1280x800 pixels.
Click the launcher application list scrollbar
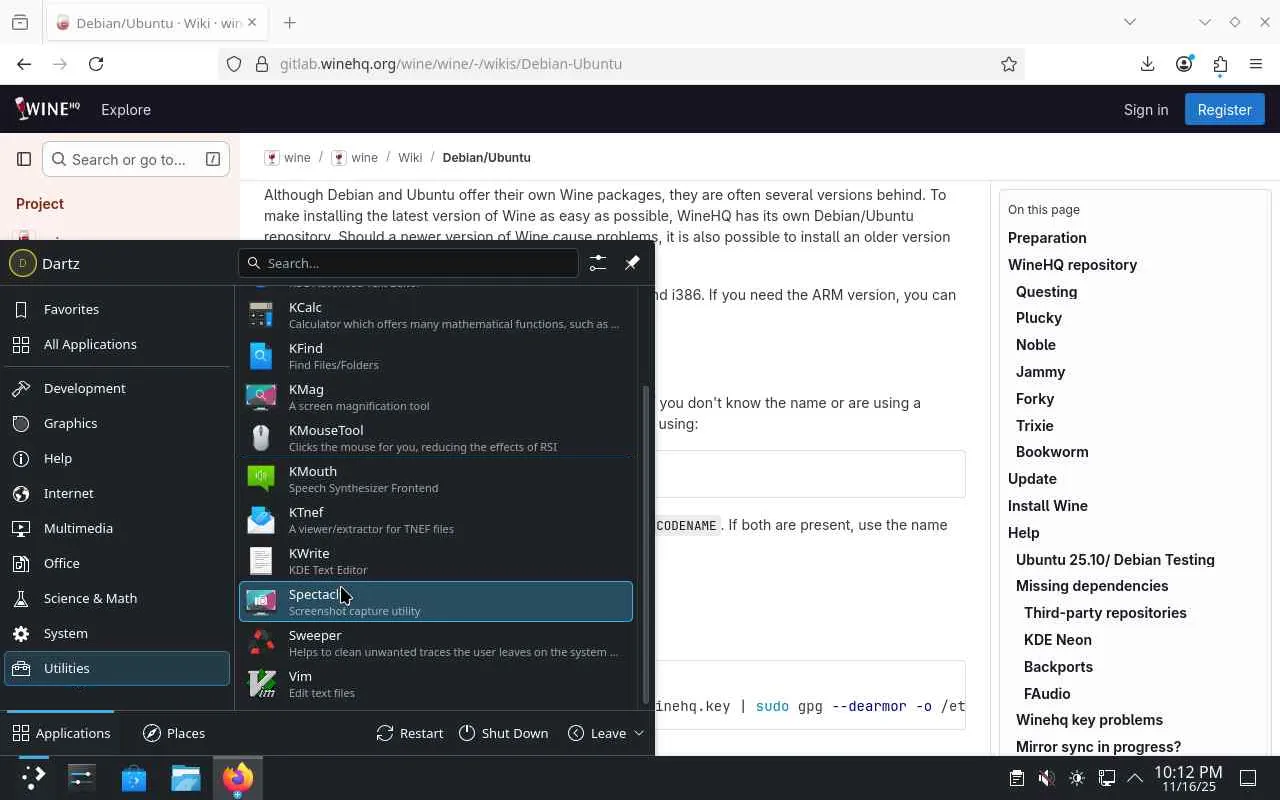[646, 545]
